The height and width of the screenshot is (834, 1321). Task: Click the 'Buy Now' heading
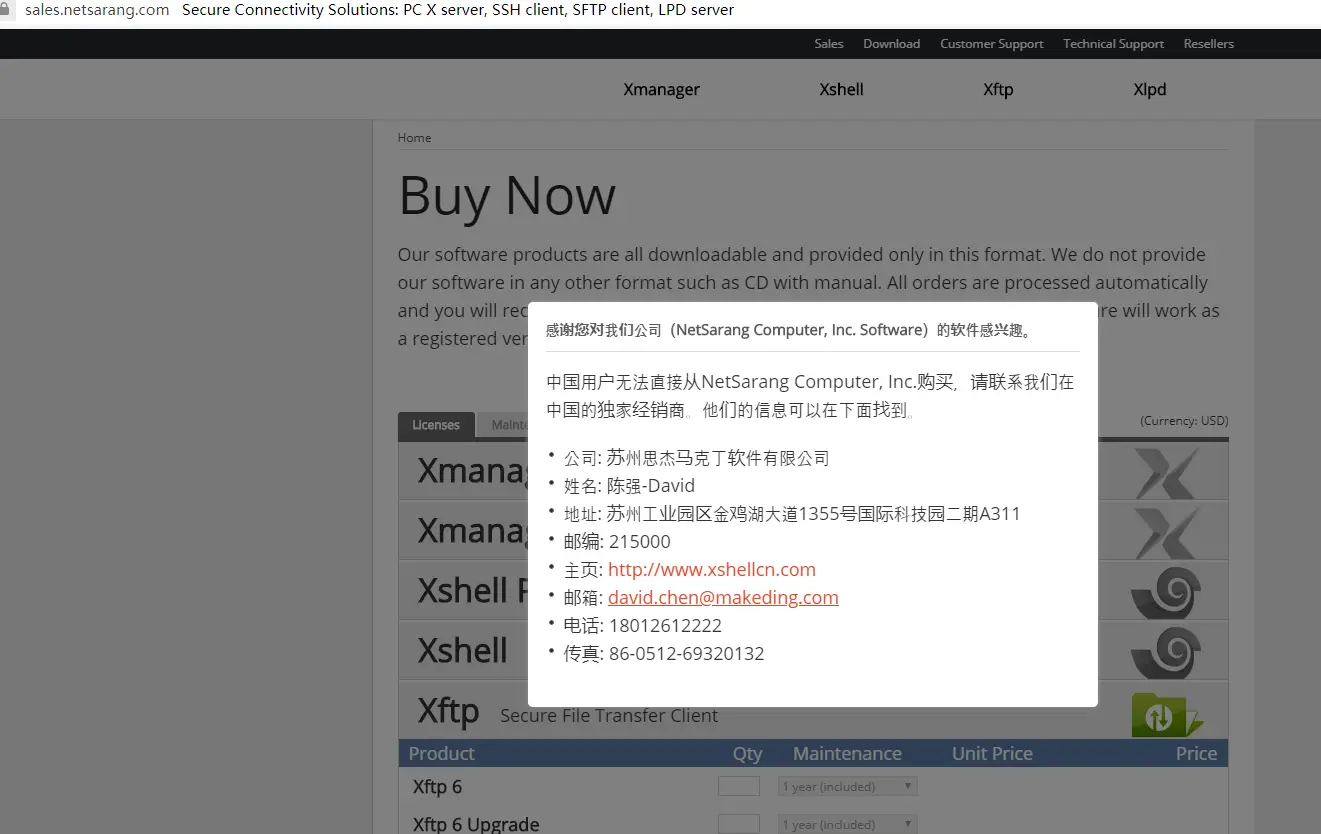pos(507,196)
